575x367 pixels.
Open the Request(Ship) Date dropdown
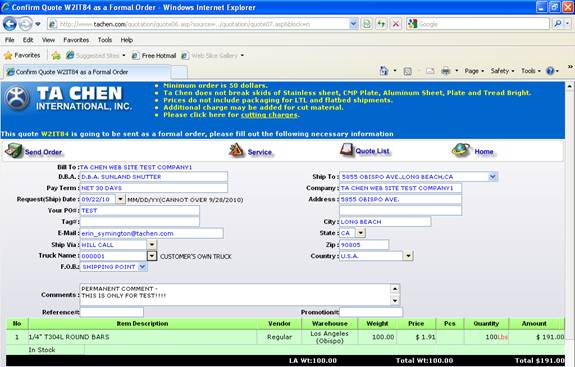(x=120, y=199)
